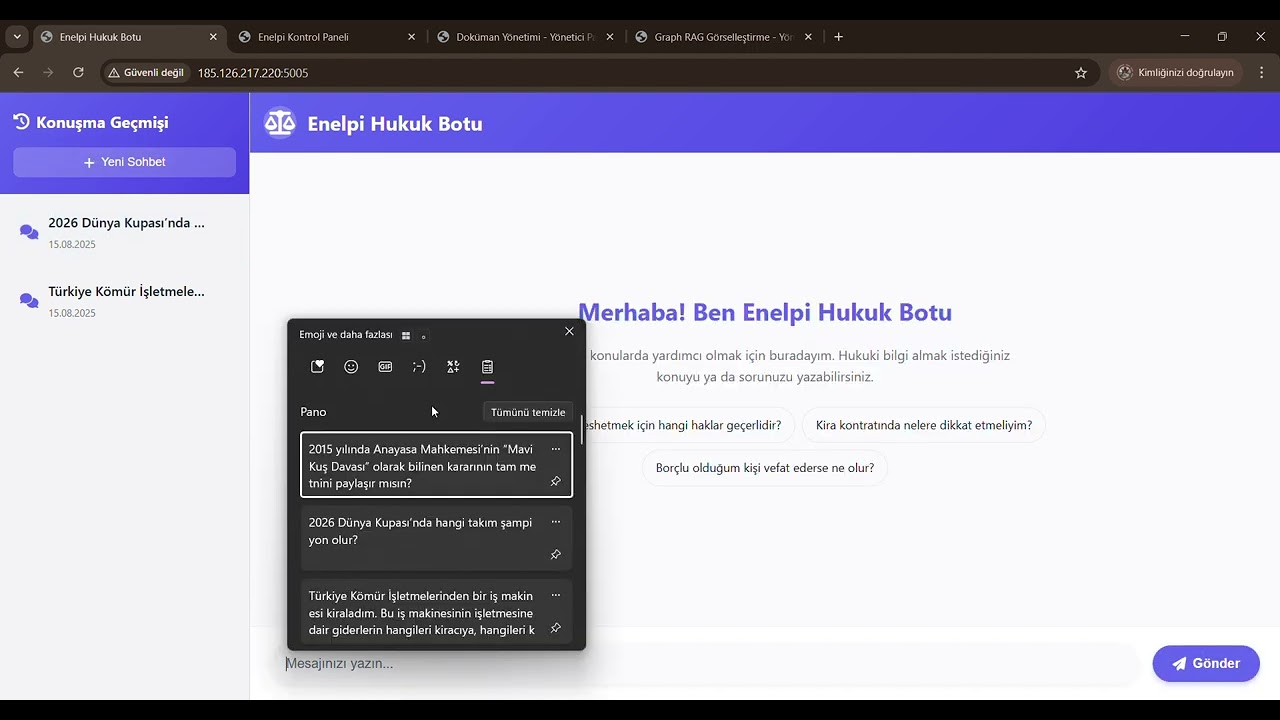Open a new browser tab

pyautogui.click(x=838, y=37)
